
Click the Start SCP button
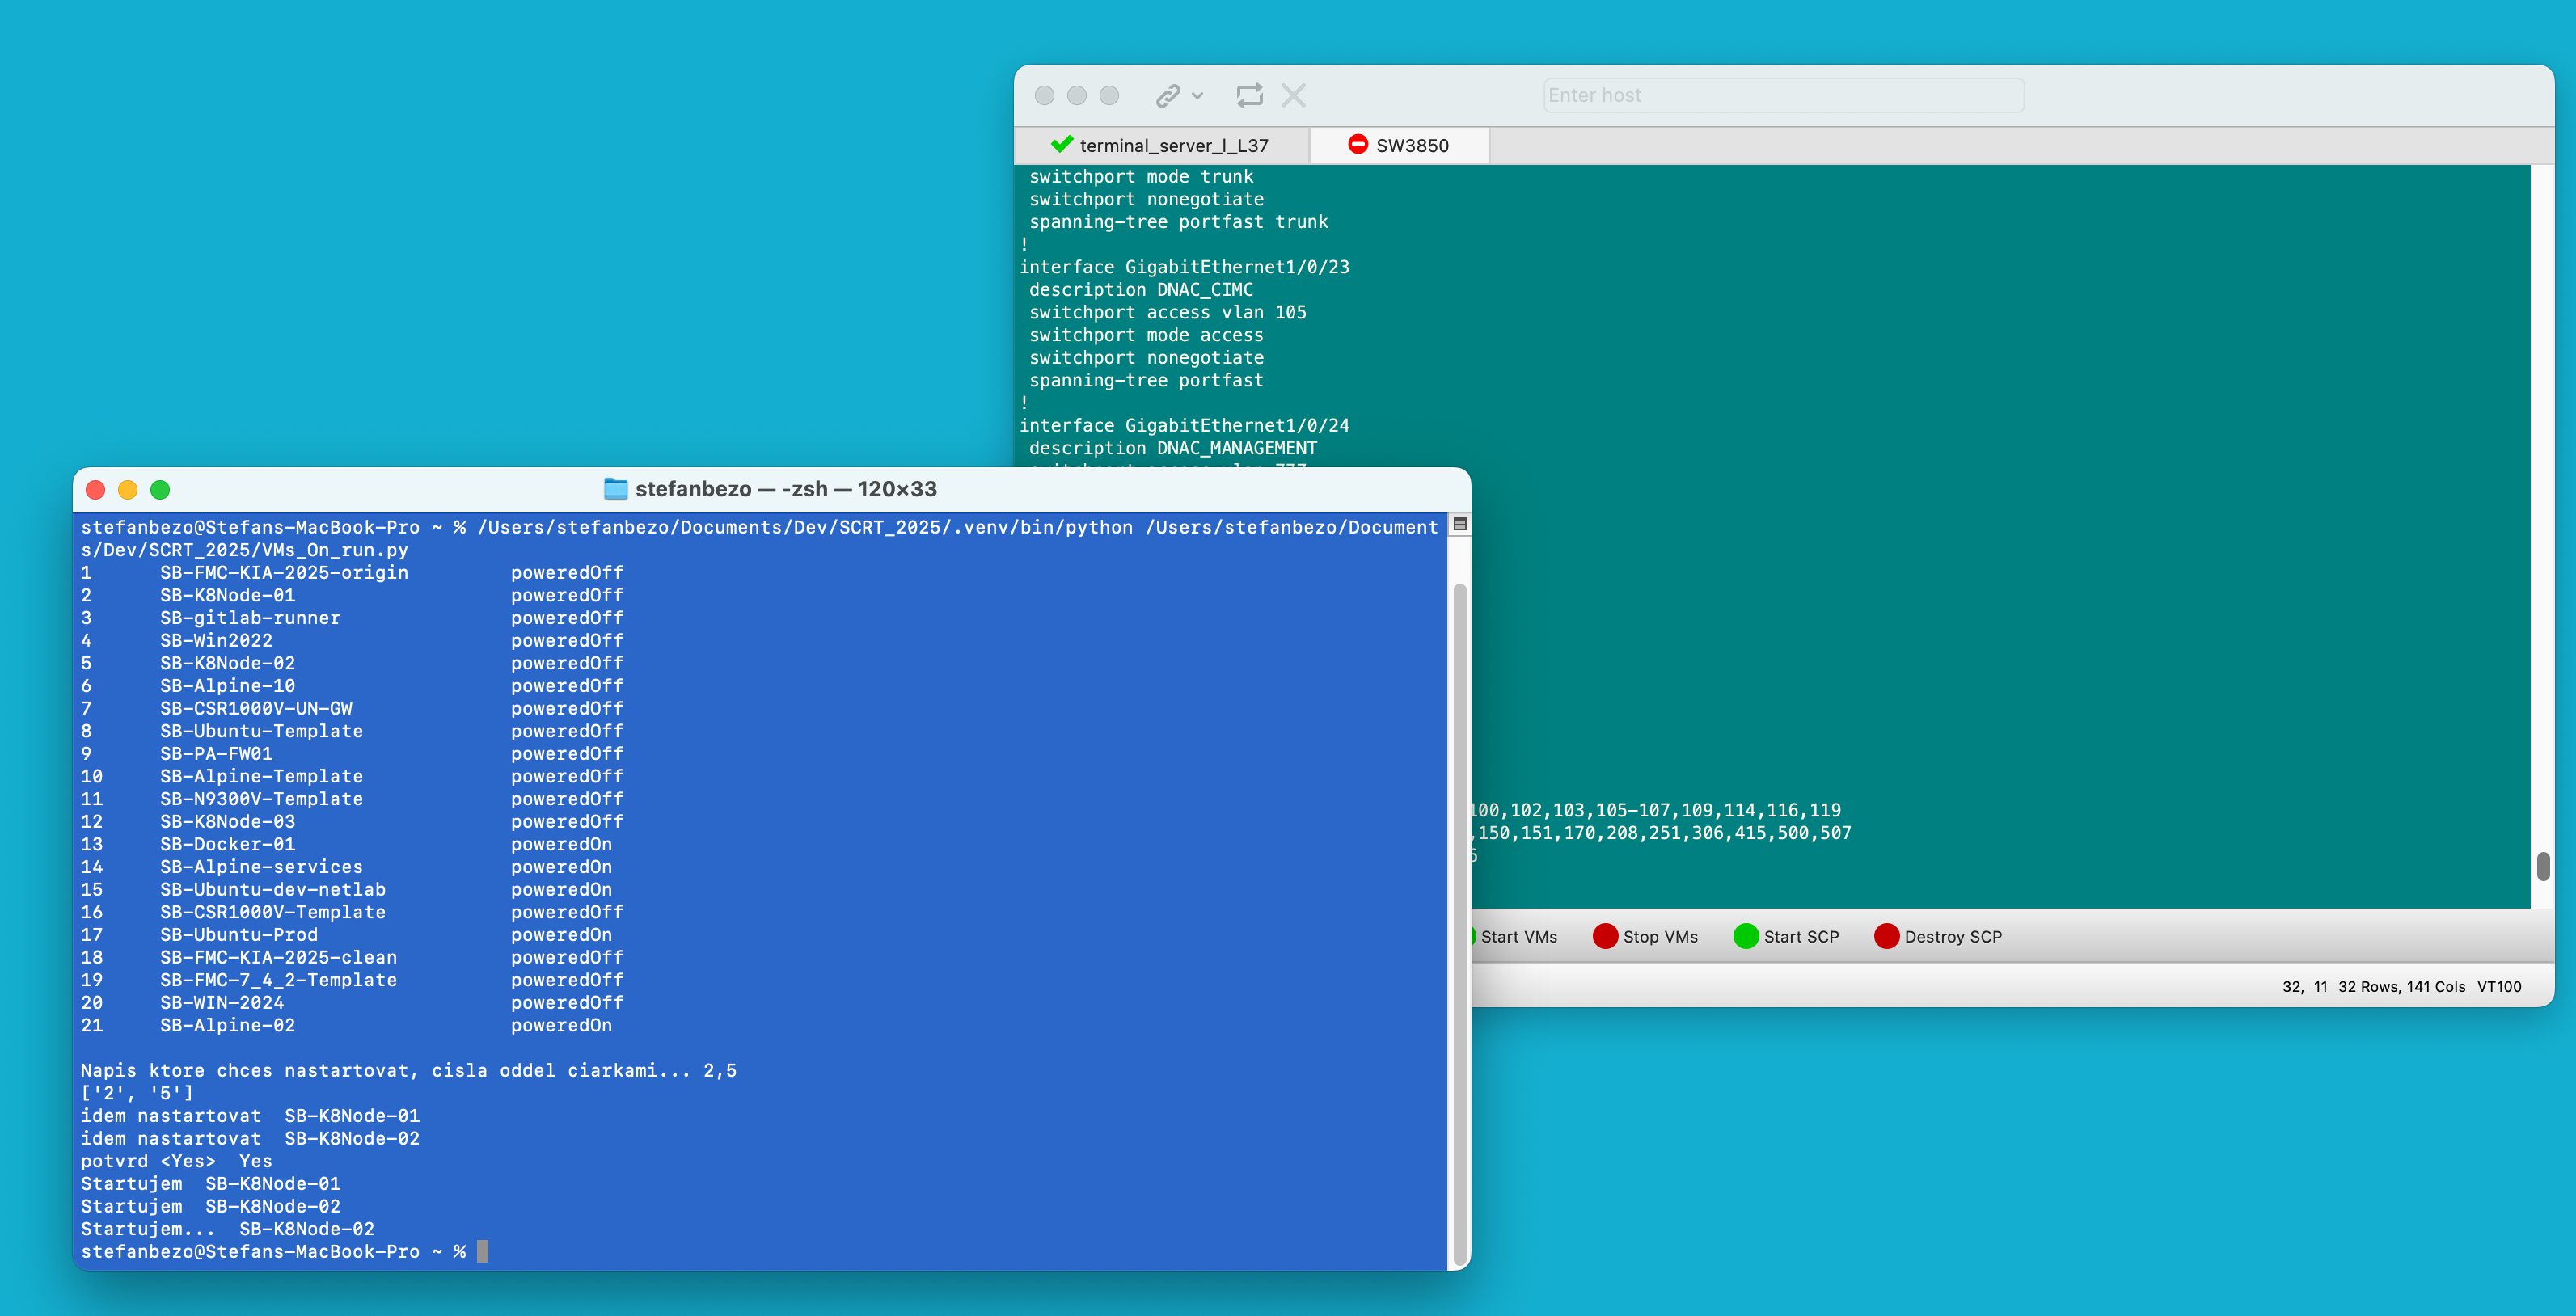pyautogui.click(x=1800, y=937)
